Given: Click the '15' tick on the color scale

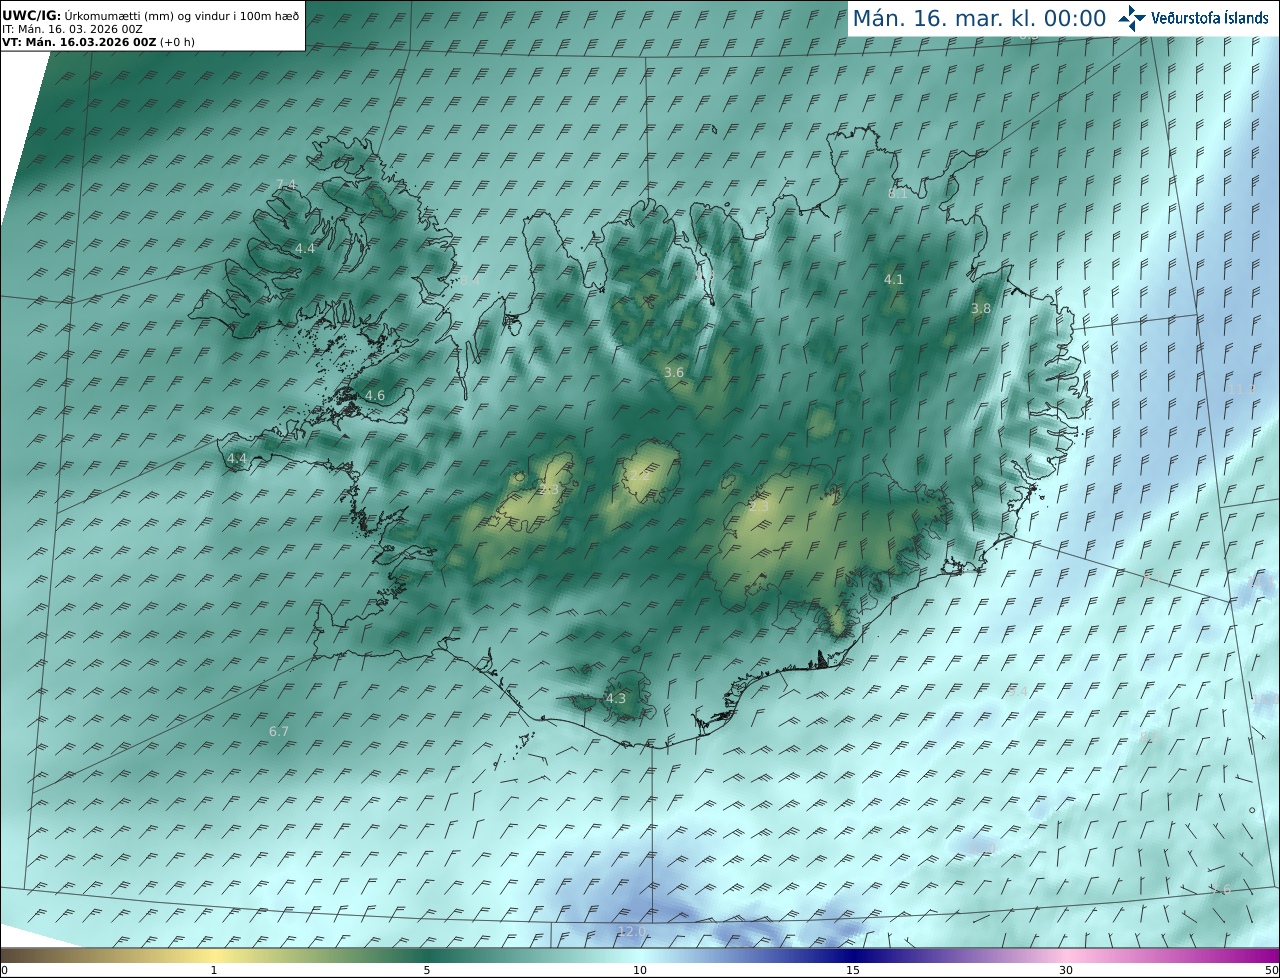Looking at the screenshot, I should 853,971.
